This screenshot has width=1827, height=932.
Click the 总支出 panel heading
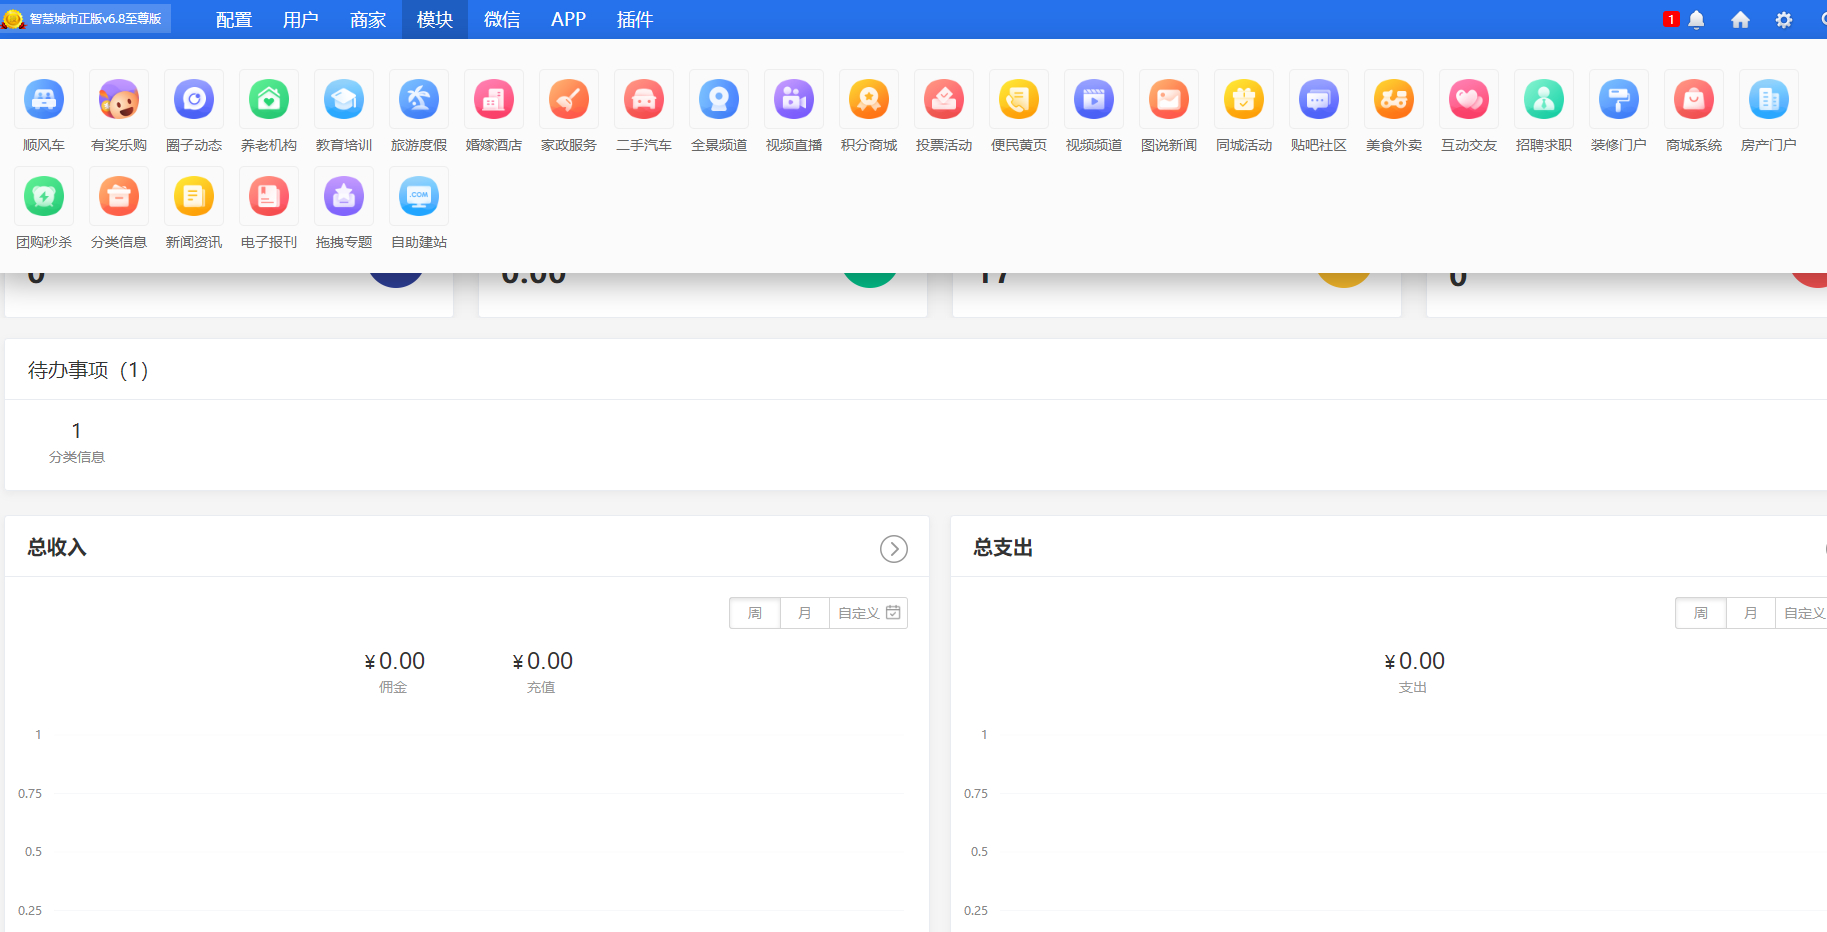1003,547
